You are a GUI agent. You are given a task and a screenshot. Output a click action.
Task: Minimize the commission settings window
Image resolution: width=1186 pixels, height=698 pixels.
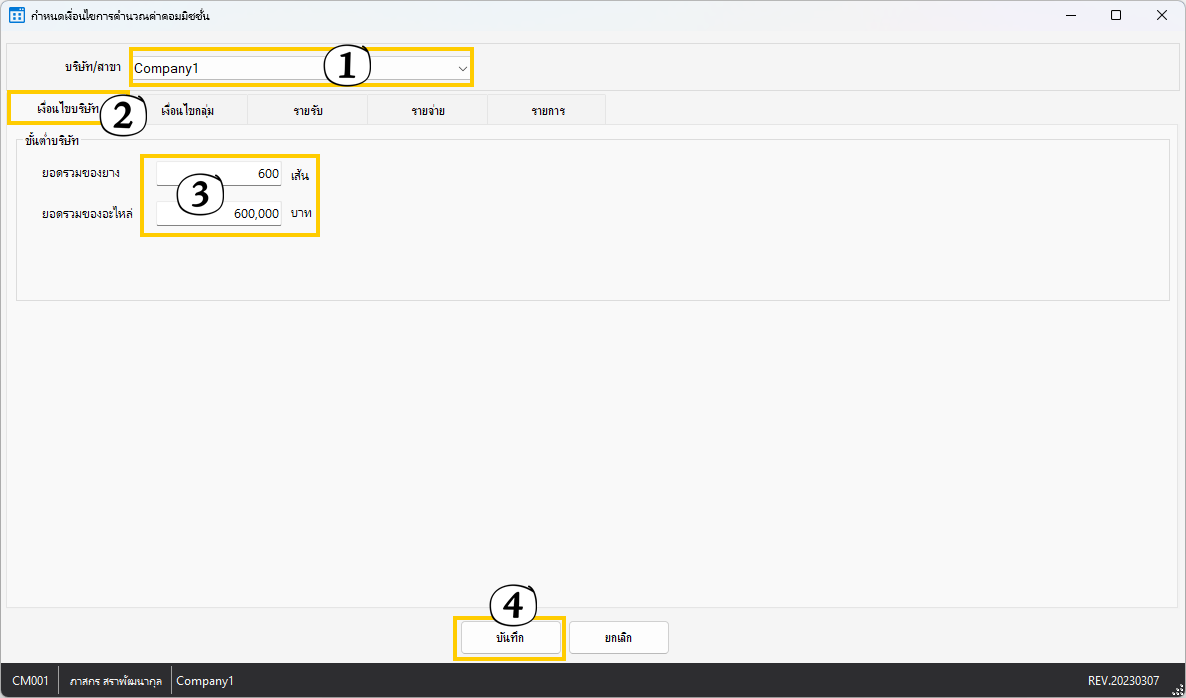click(x=1071, y=16)
